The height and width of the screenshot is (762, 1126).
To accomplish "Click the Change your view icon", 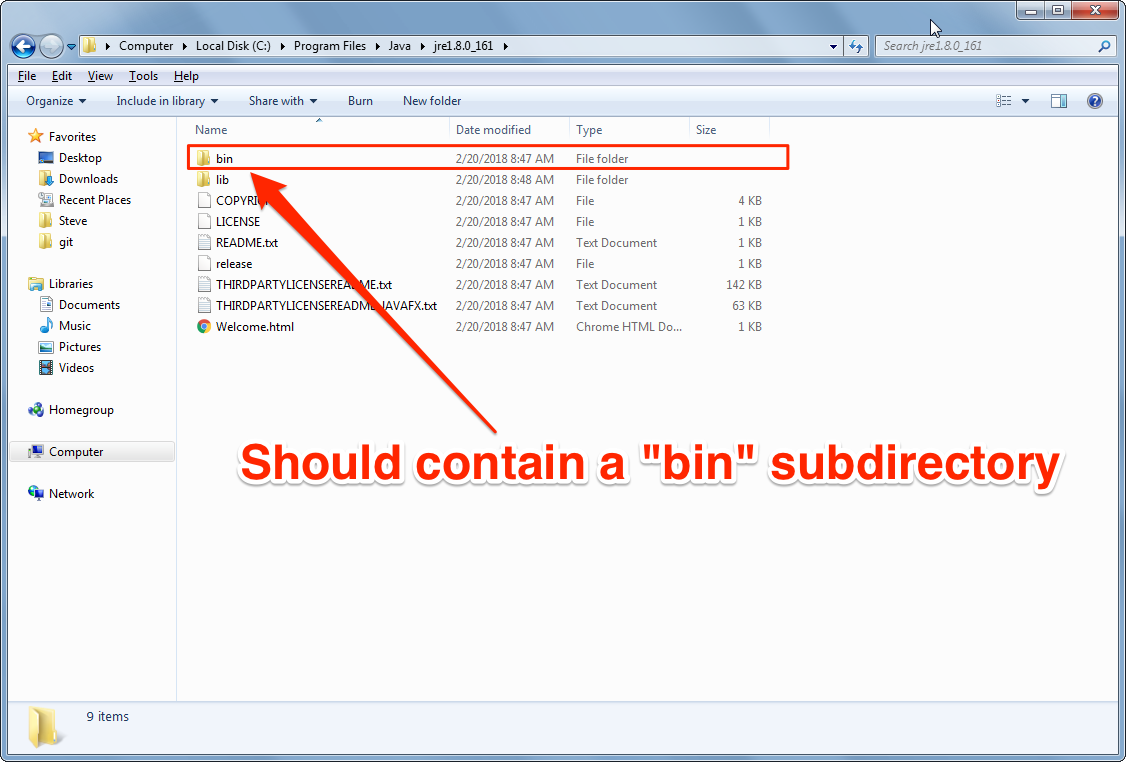I will pyautogui.click(x=1003, y=101).
